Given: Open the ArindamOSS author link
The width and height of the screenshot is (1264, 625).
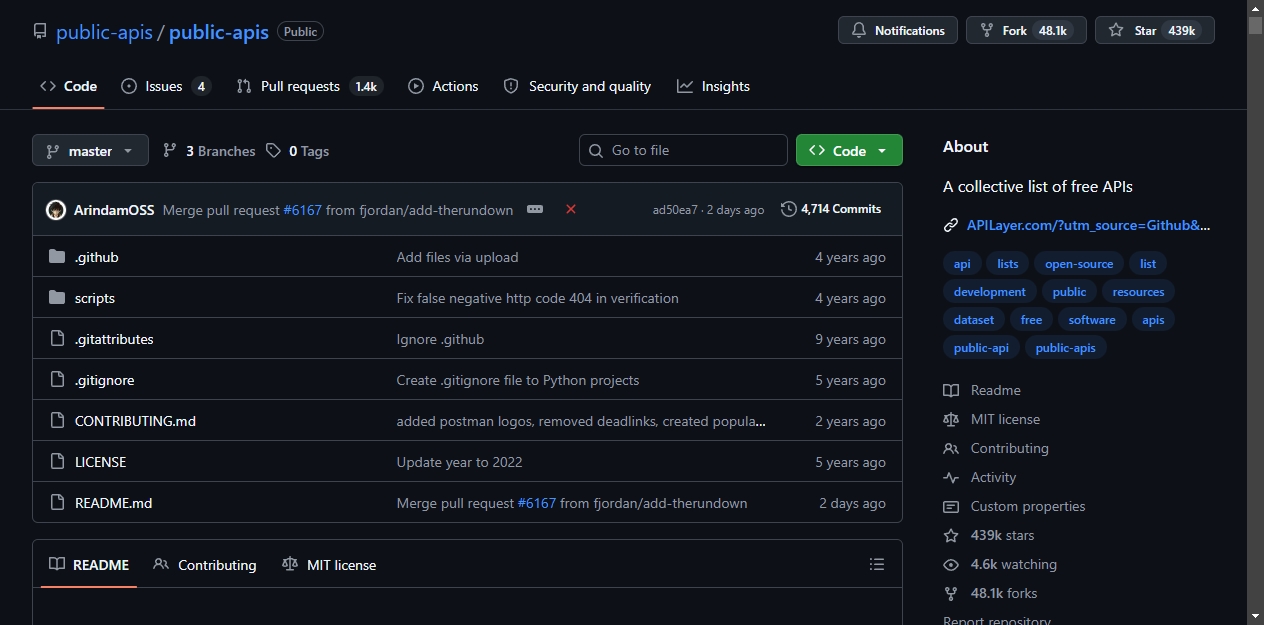Looking at the screenshot, I should click(114, 210).
